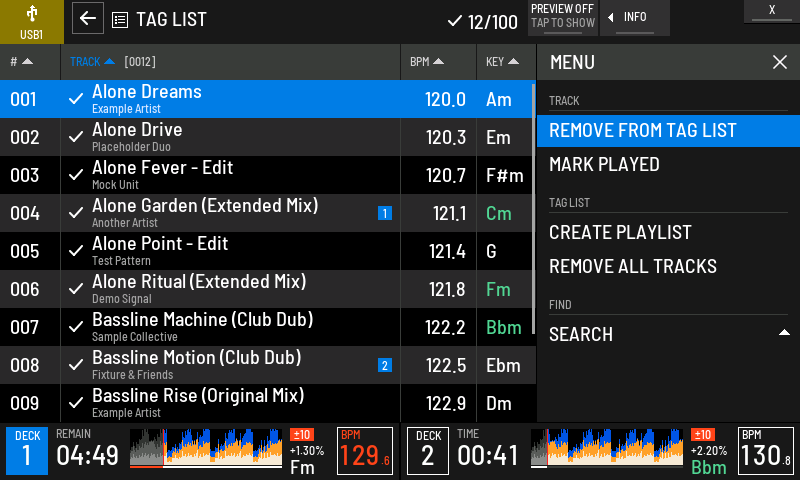Image resolution: width=800 pixels, height=480 pixels.
Task: Go back with the left arrow button
Action: [88, 18]
